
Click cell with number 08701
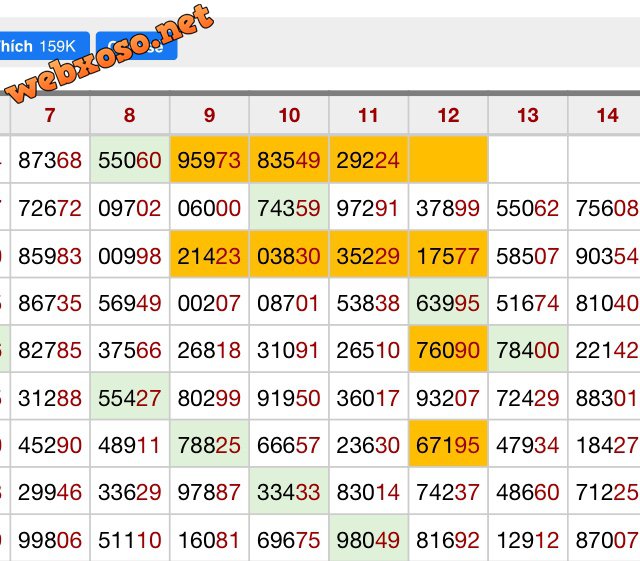[x=289, y=303]
